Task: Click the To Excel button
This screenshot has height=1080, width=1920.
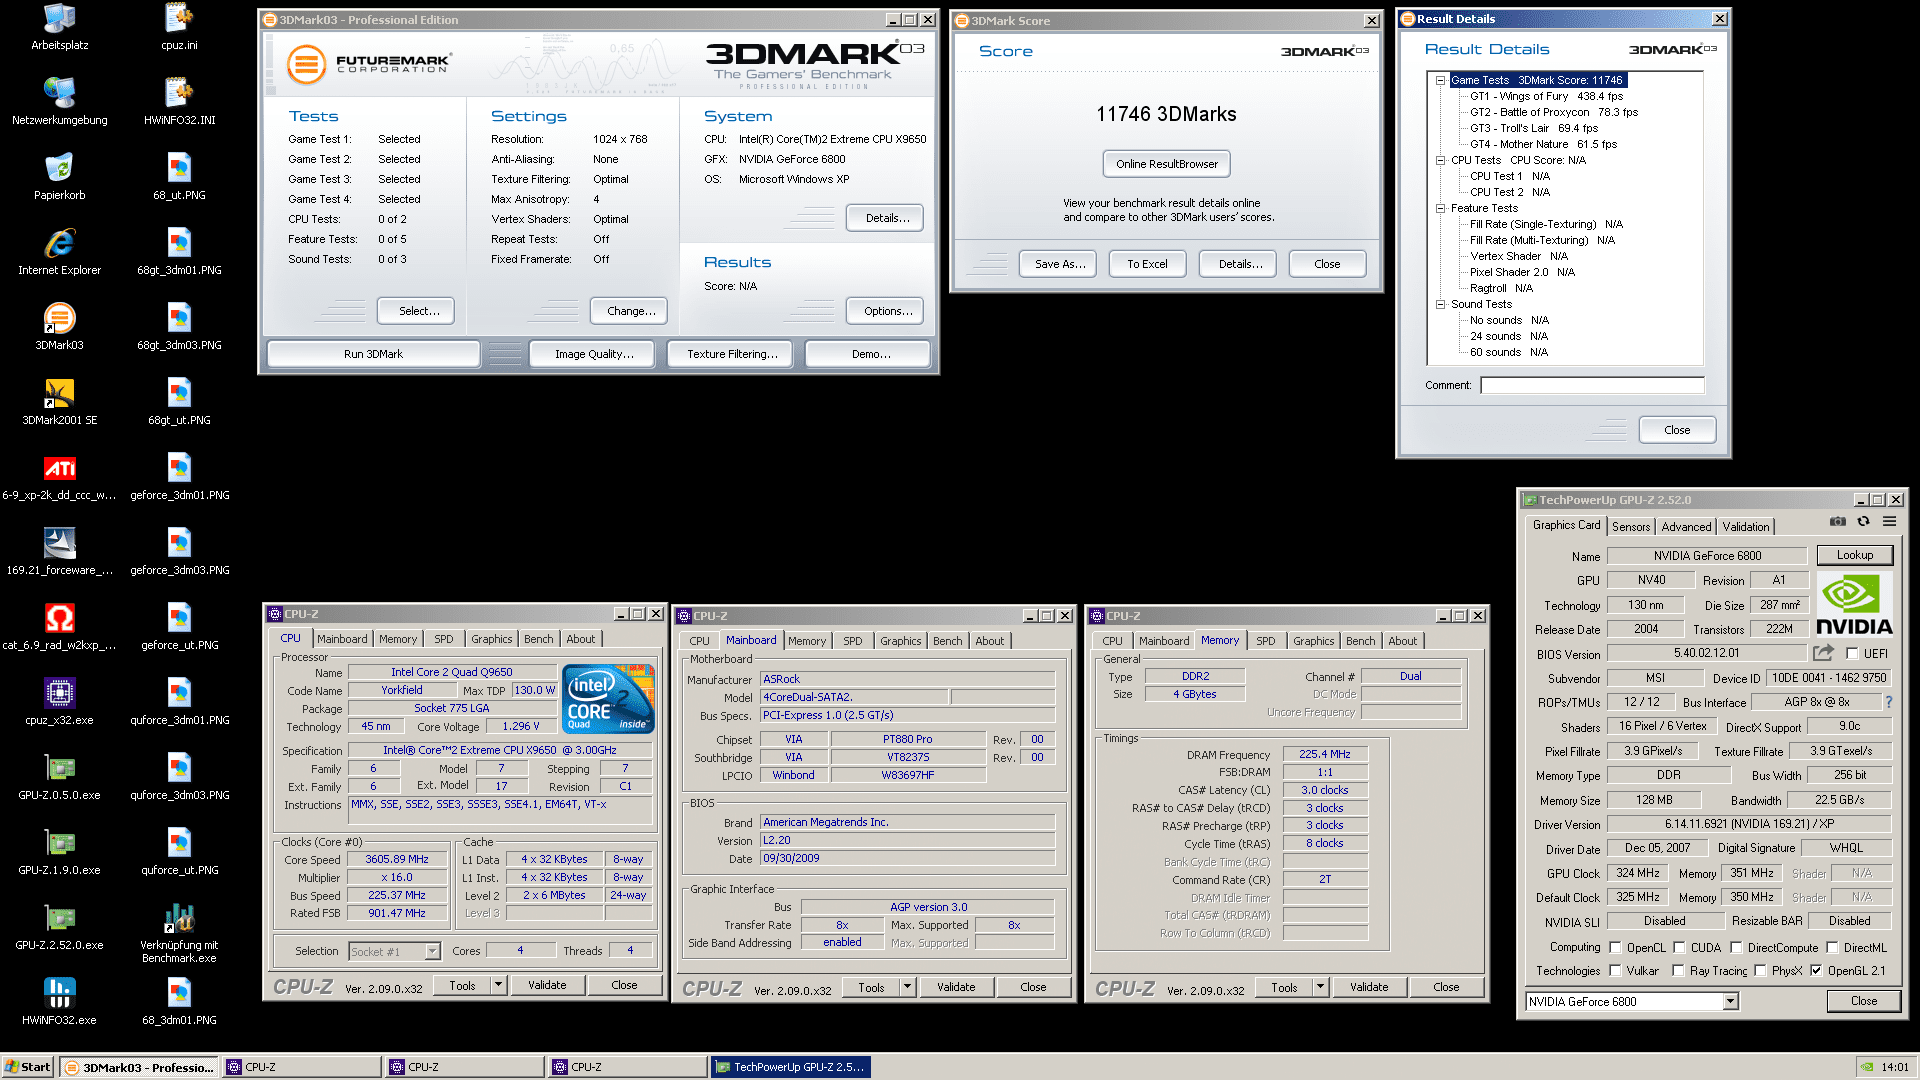Action: coord(1147,264)
